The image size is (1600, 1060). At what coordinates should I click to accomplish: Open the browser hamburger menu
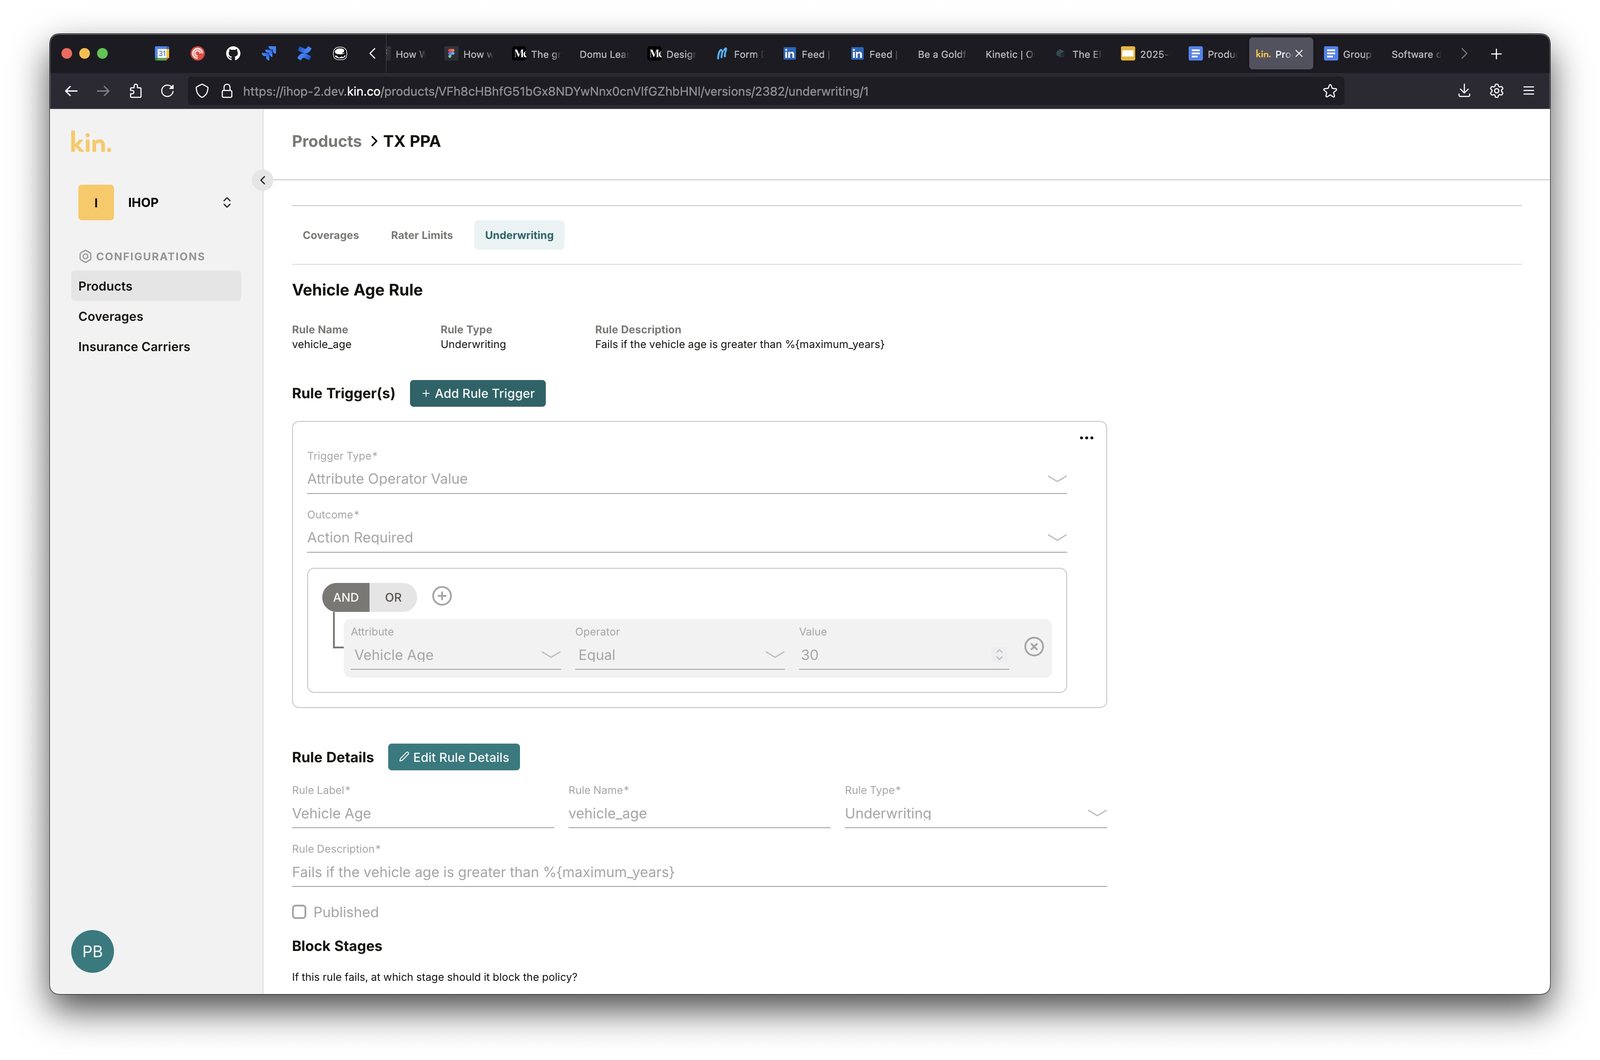(1528, 91)
